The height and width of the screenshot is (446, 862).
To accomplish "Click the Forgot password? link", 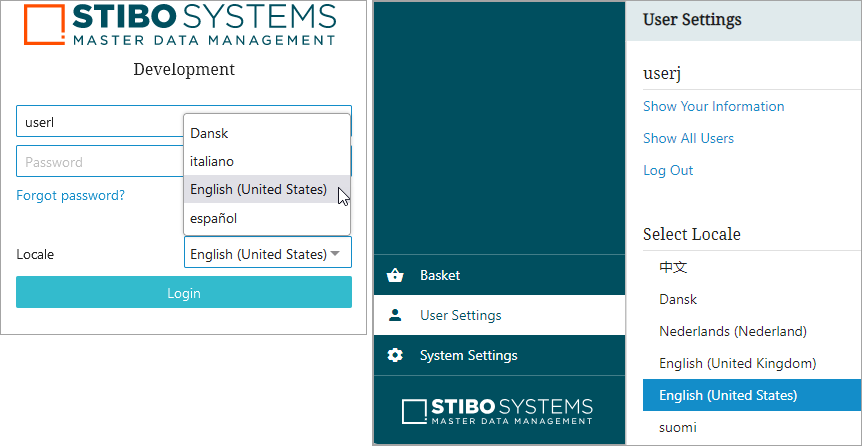I will point(70,195).
